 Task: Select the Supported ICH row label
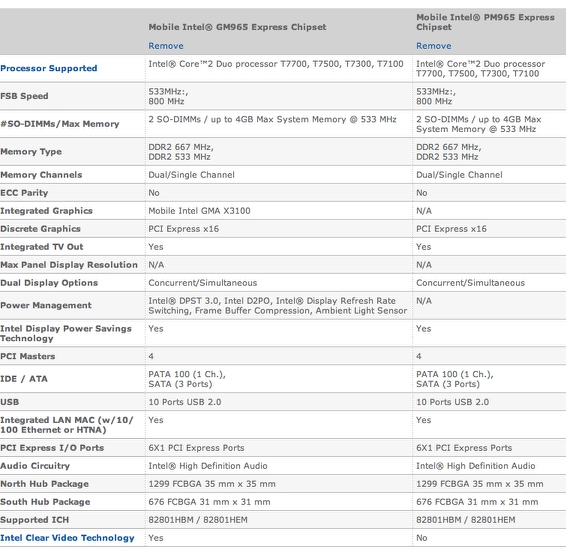tap(34, 520)
